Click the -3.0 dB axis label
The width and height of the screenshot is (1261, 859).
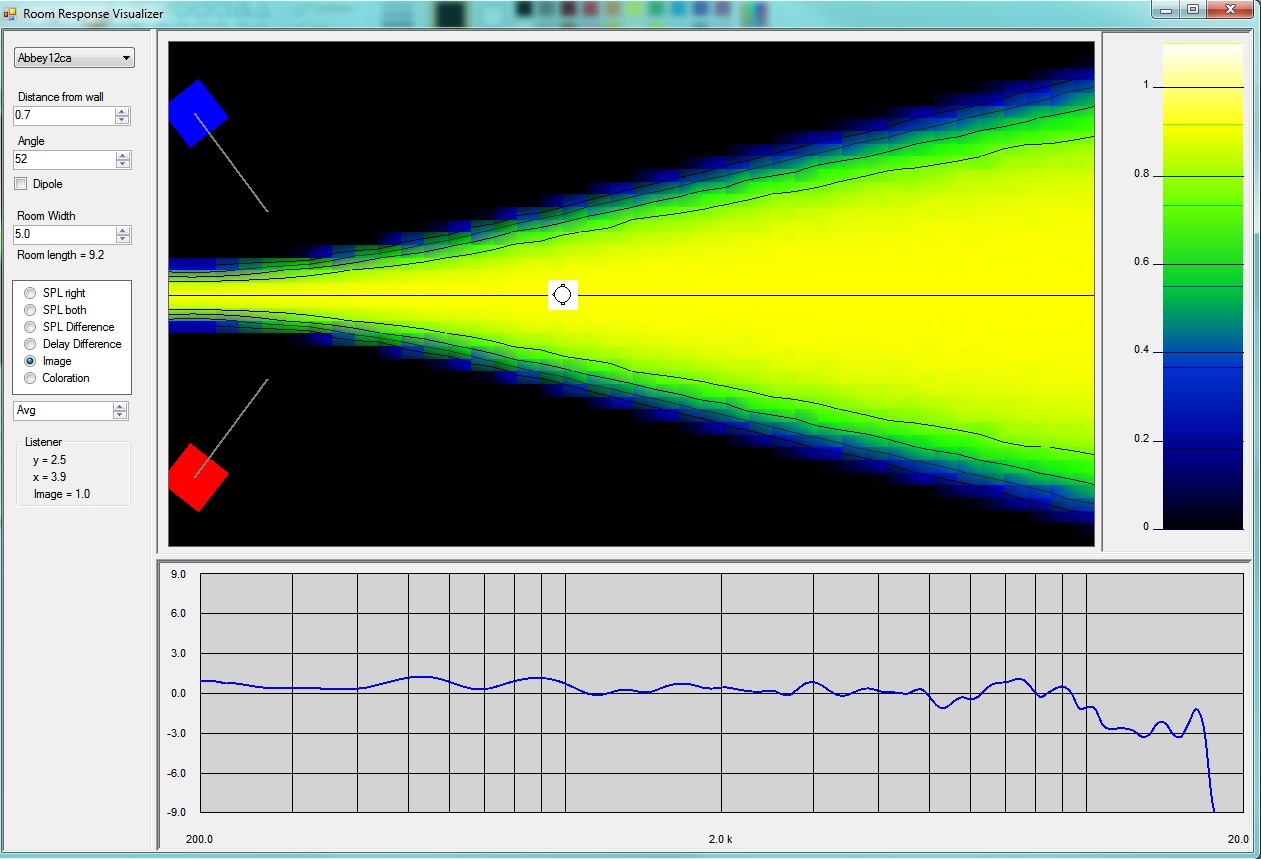[x=178, y=733]
